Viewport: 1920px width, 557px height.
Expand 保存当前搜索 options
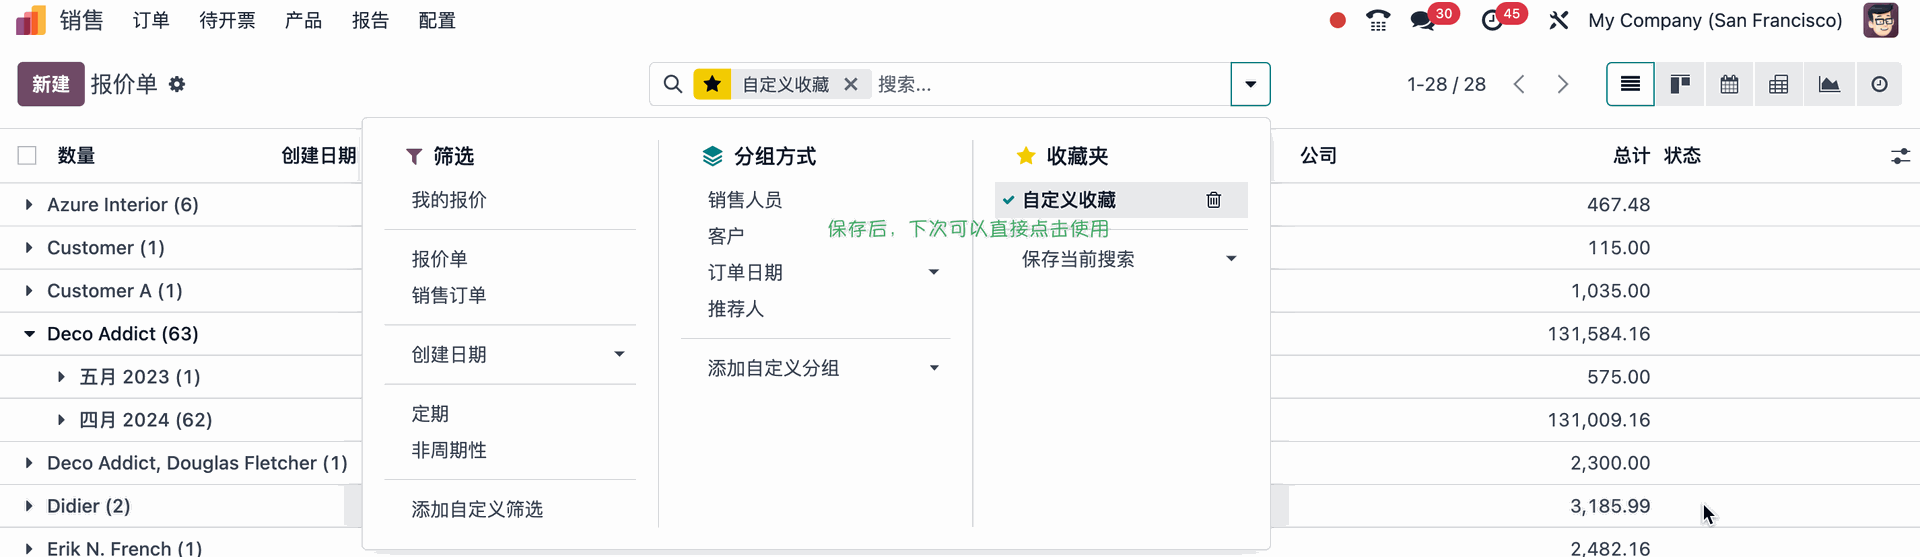coord(1231,259)
